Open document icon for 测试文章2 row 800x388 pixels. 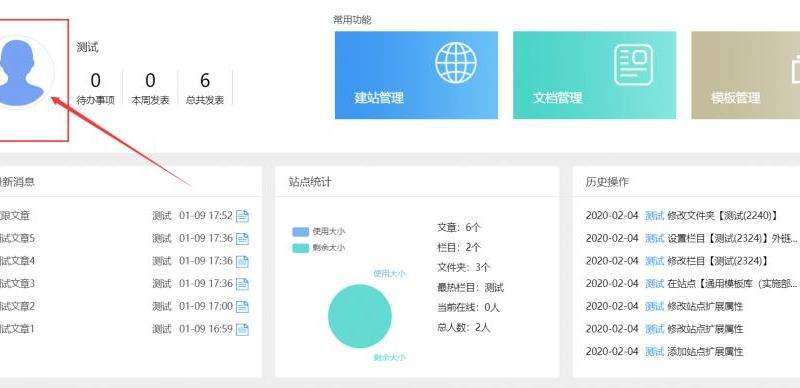[x=242, y=306]
